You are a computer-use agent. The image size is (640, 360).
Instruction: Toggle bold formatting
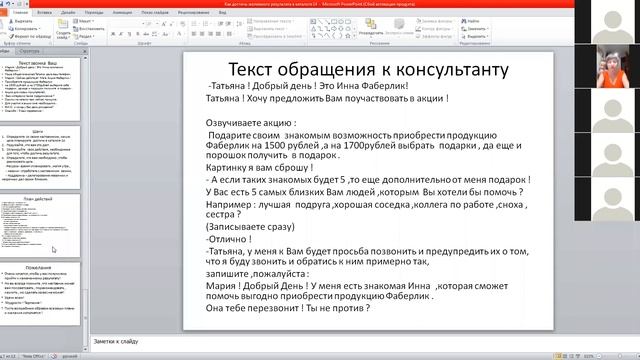point(113,34)
